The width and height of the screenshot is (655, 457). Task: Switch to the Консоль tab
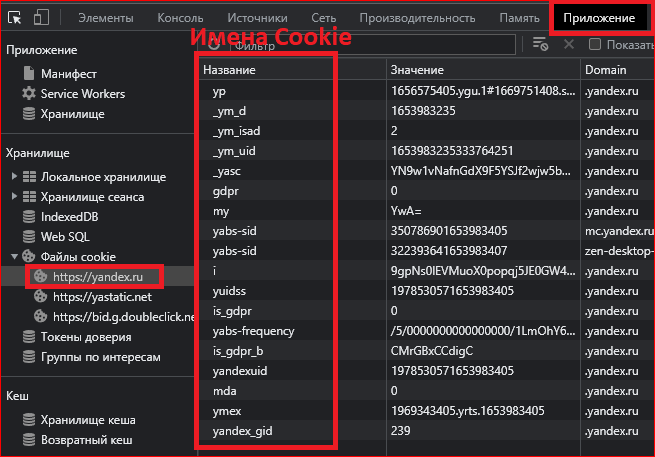coord(182,18)
